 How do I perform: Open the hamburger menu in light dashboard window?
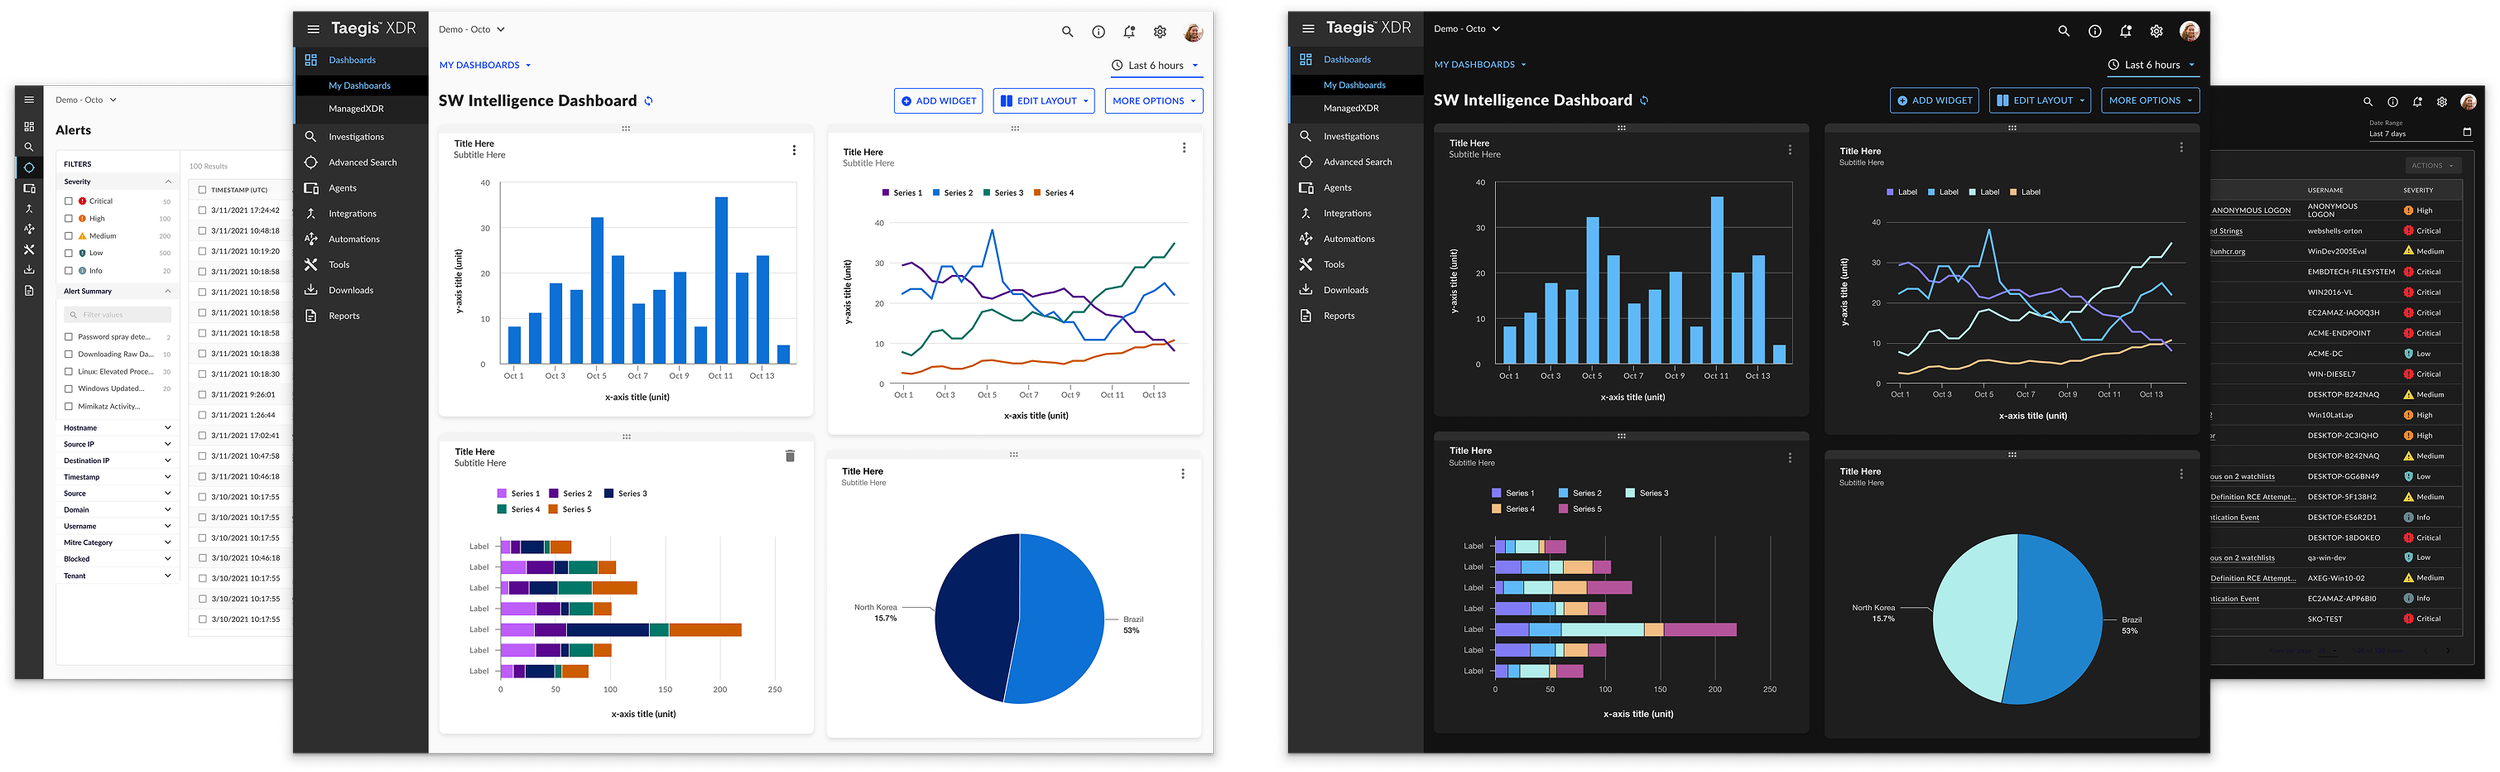tap(313, 29)
